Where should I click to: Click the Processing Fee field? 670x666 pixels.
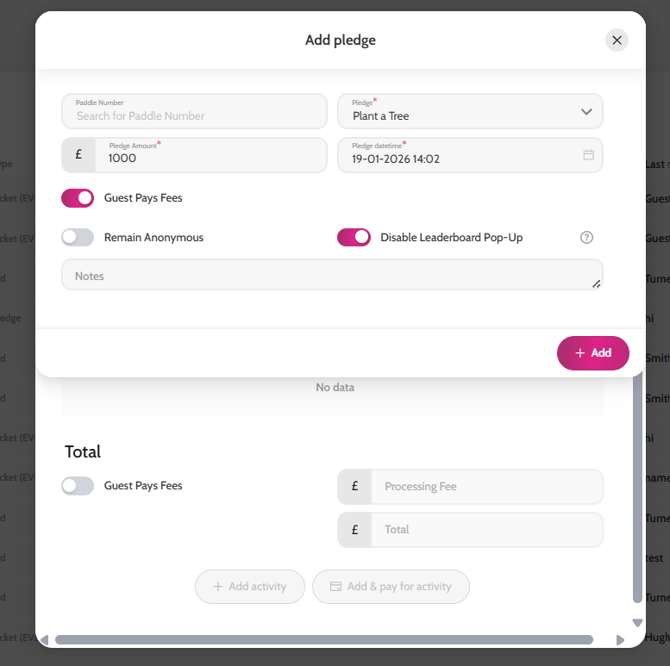point(487,487)
